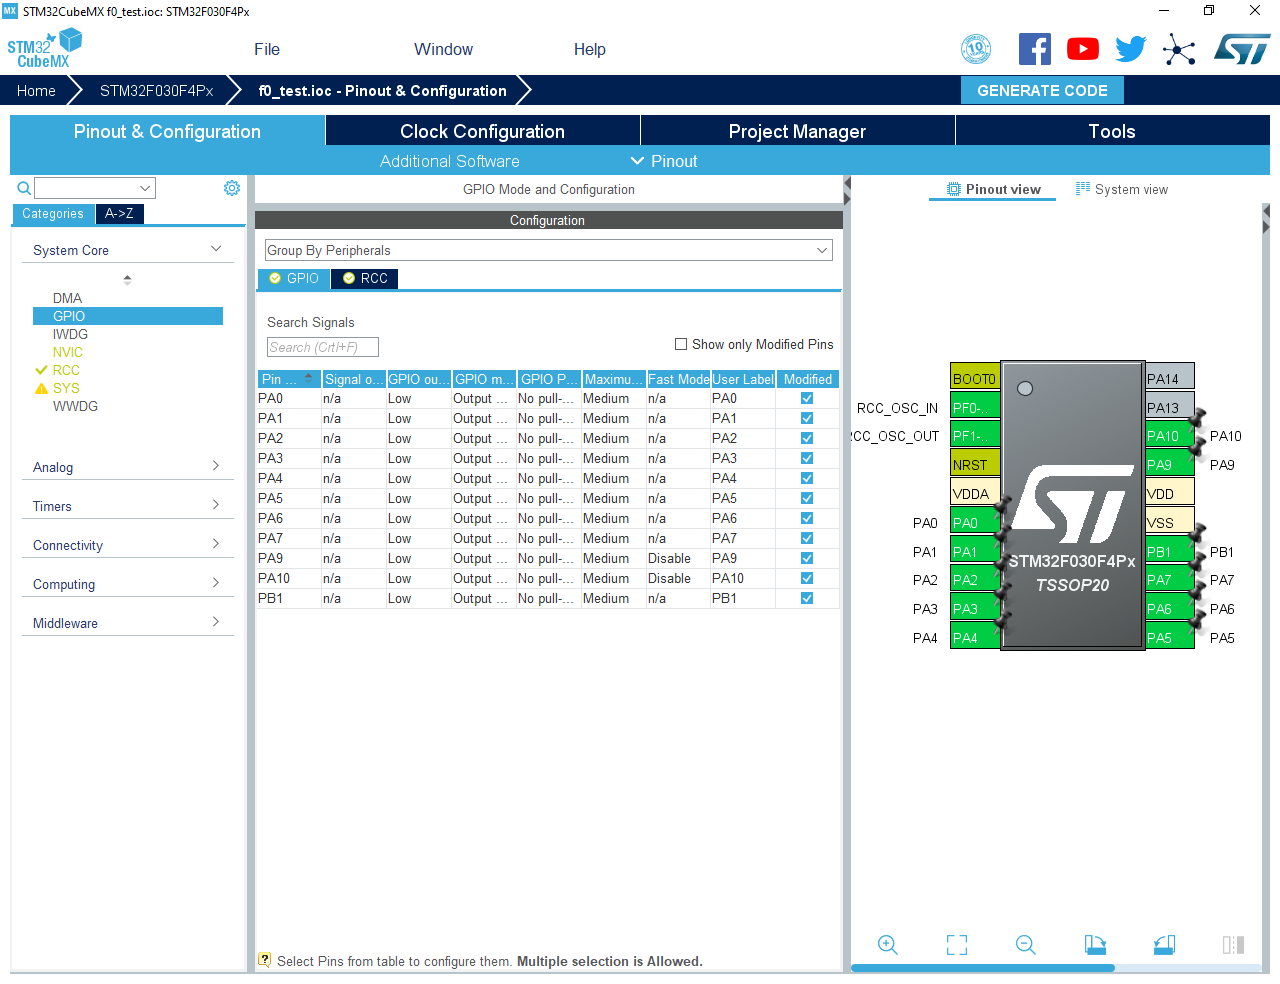Toggle Modified checkbox for PA0 row

pos(807,398)
